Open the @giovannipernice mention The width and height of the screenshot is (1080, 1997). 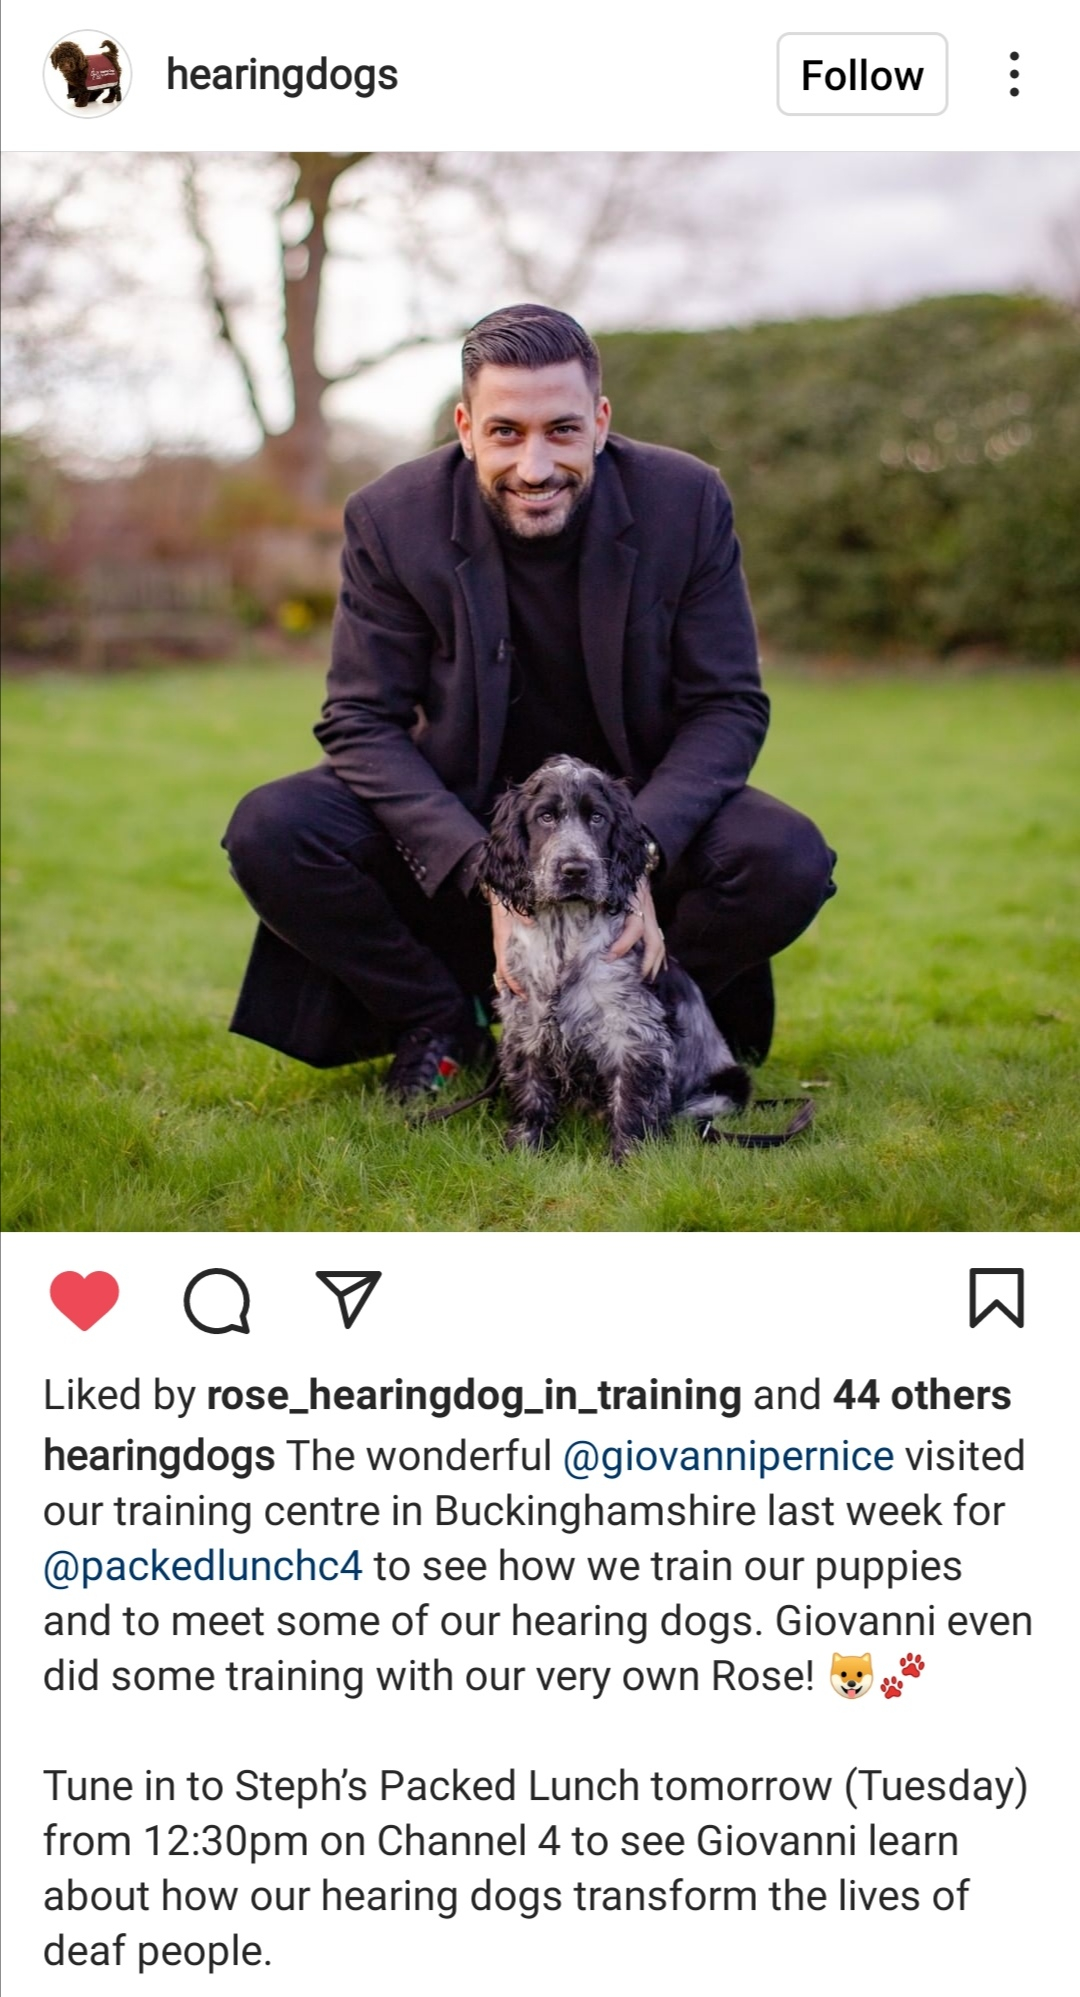728,1456
